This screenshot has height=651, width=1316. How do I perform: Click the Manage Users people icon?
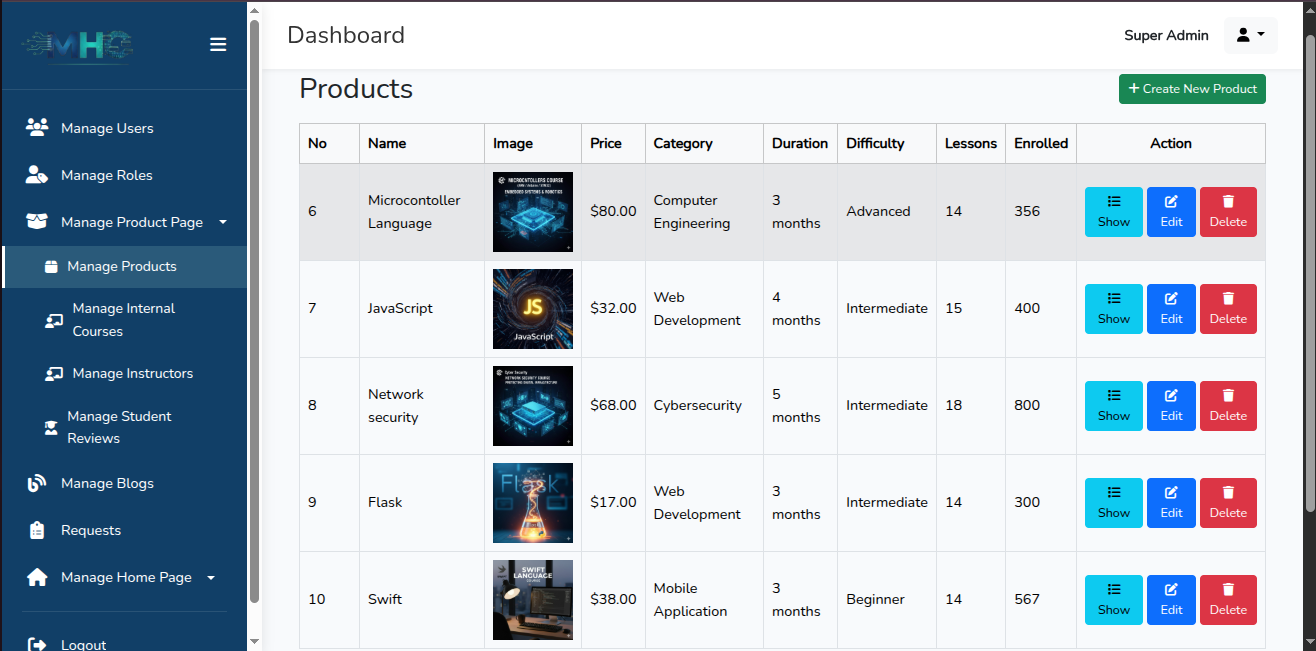[x=37, y=127]
